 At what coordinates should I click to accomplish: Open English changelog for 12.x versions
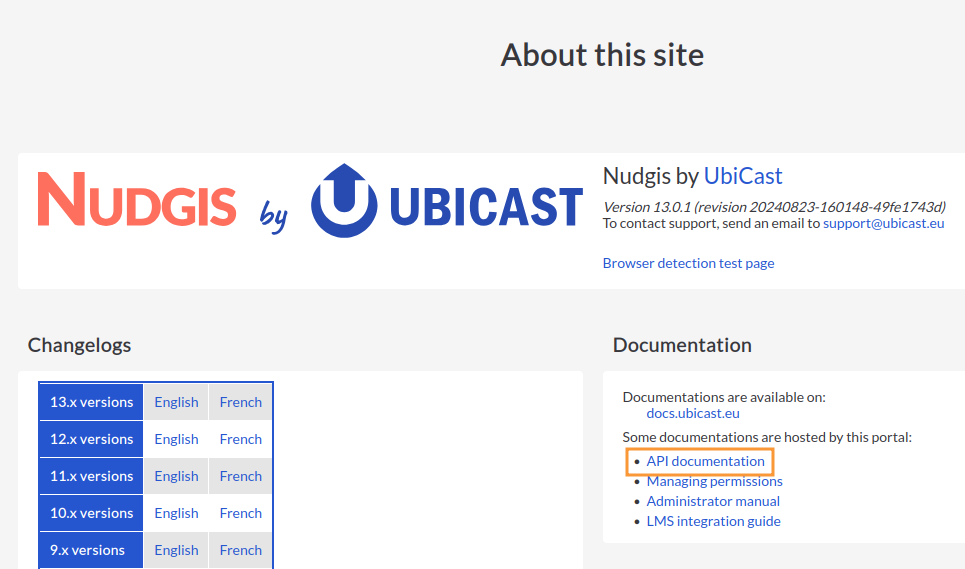pos(177,439)
